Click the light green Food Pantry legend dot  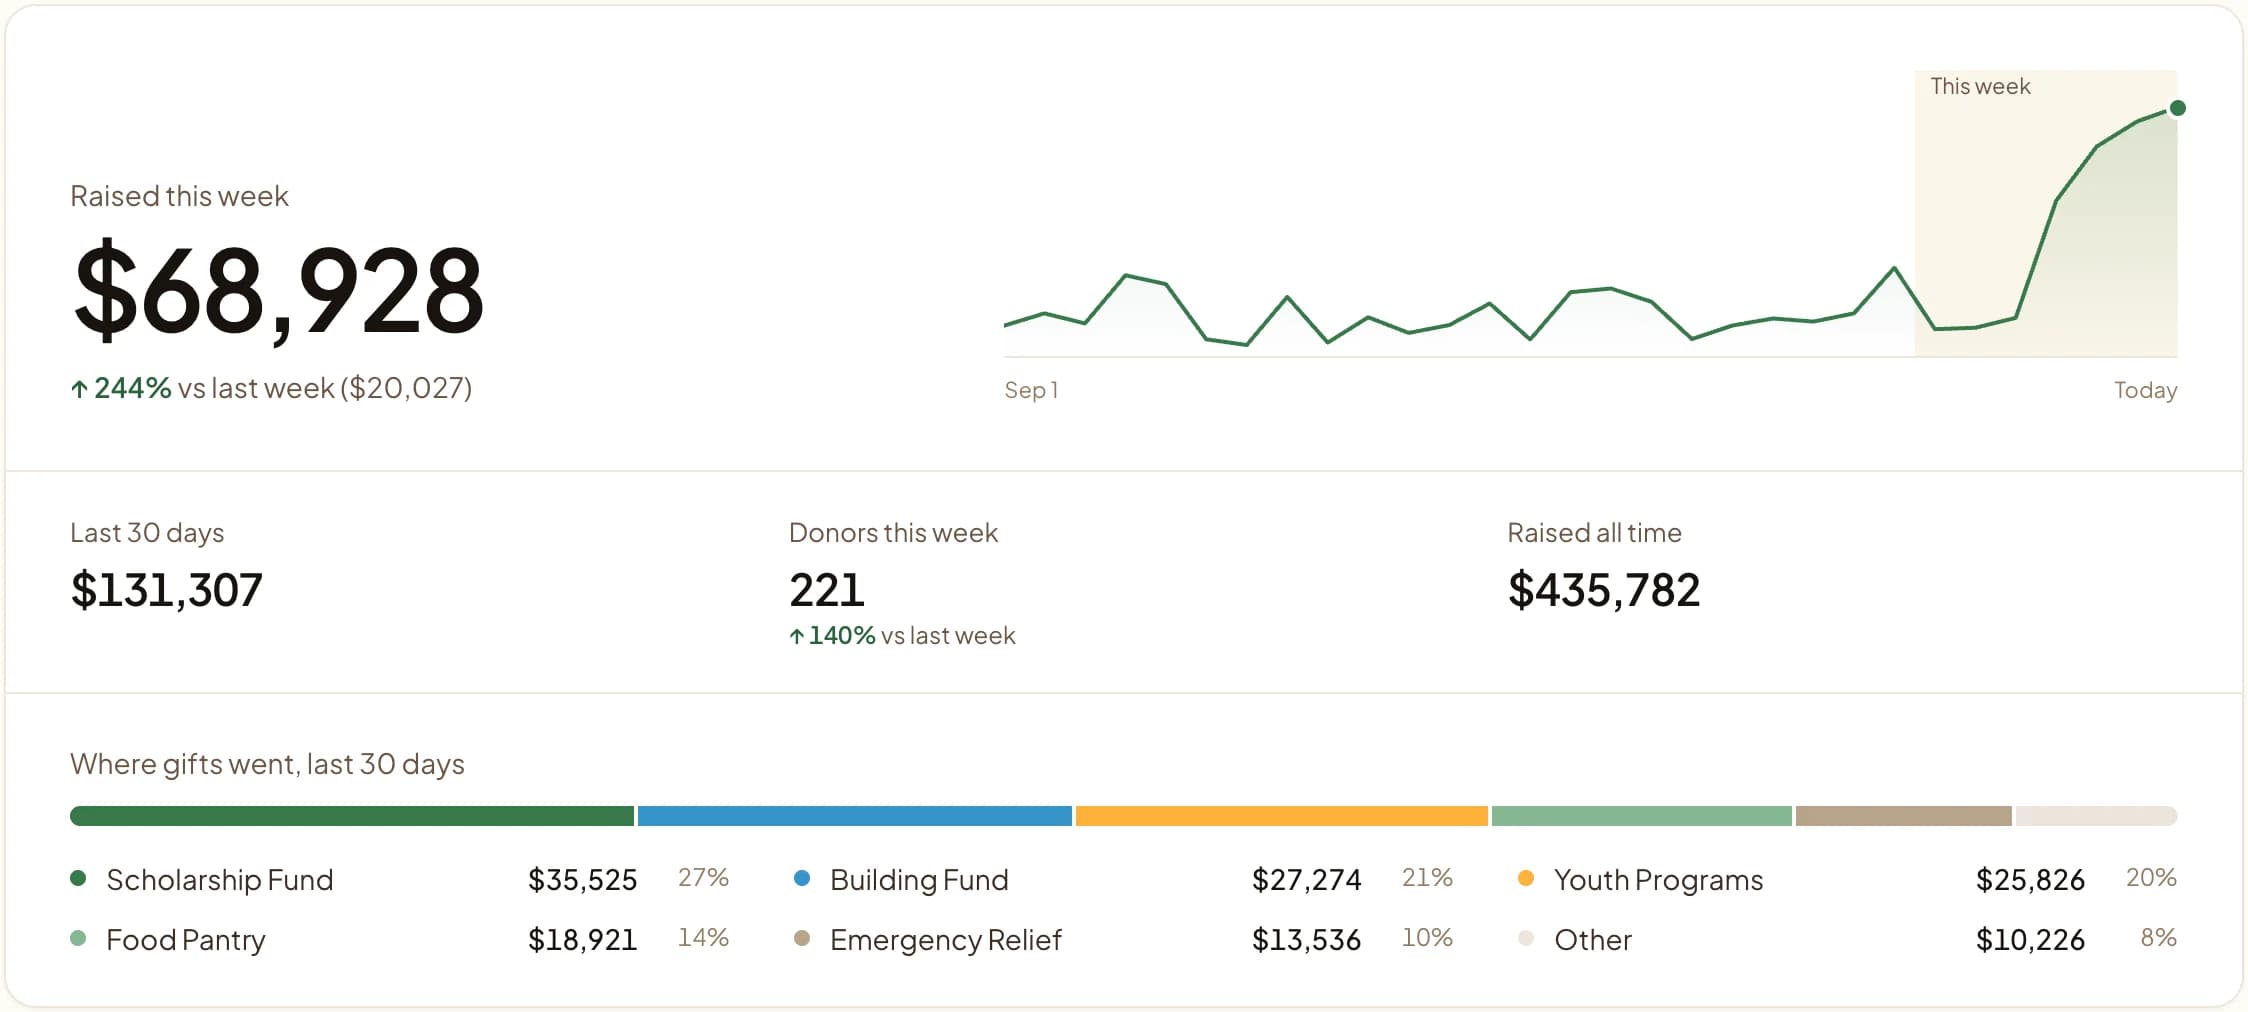78,938
